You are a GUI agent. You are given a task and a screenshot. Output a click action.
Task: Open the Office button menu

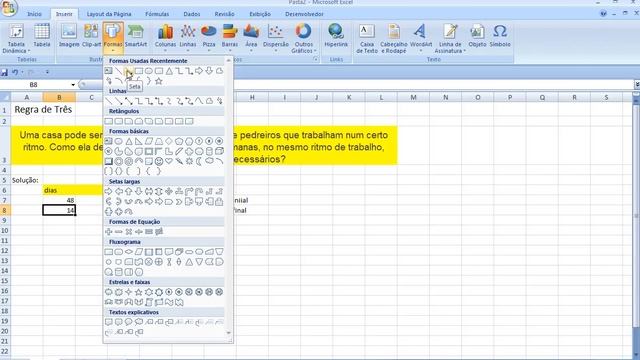coord(9,8)
